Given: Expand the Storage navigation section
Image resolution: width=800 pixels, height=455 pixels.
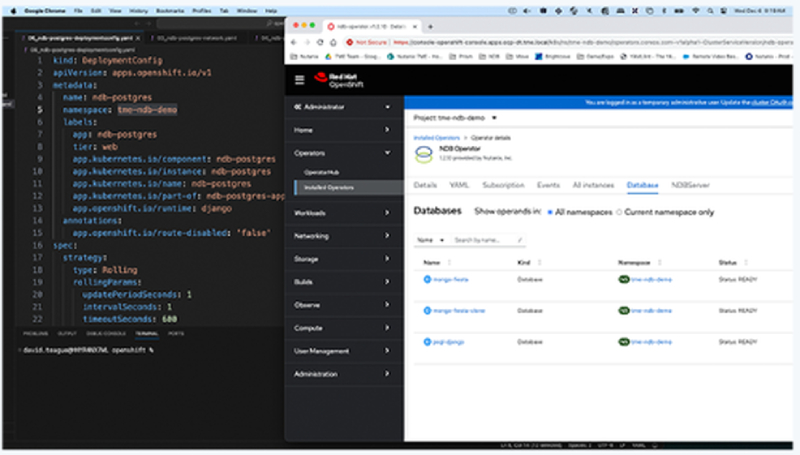Looking at the screenshot, I should (x=344, y=259).
